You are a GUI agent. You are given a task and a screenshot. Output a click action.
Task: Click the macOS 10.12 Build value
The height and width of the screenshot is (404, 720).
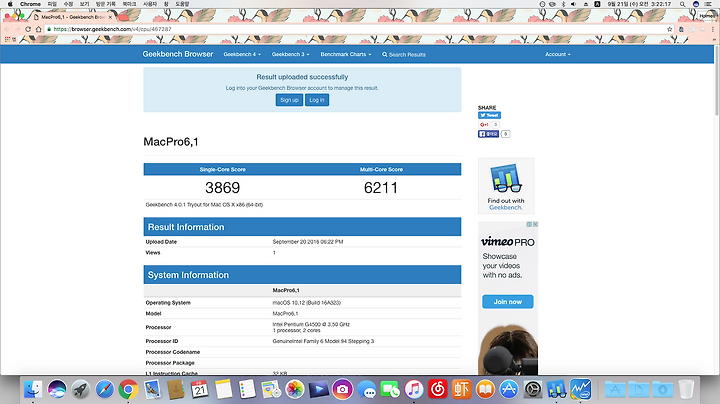pos(307,303)
